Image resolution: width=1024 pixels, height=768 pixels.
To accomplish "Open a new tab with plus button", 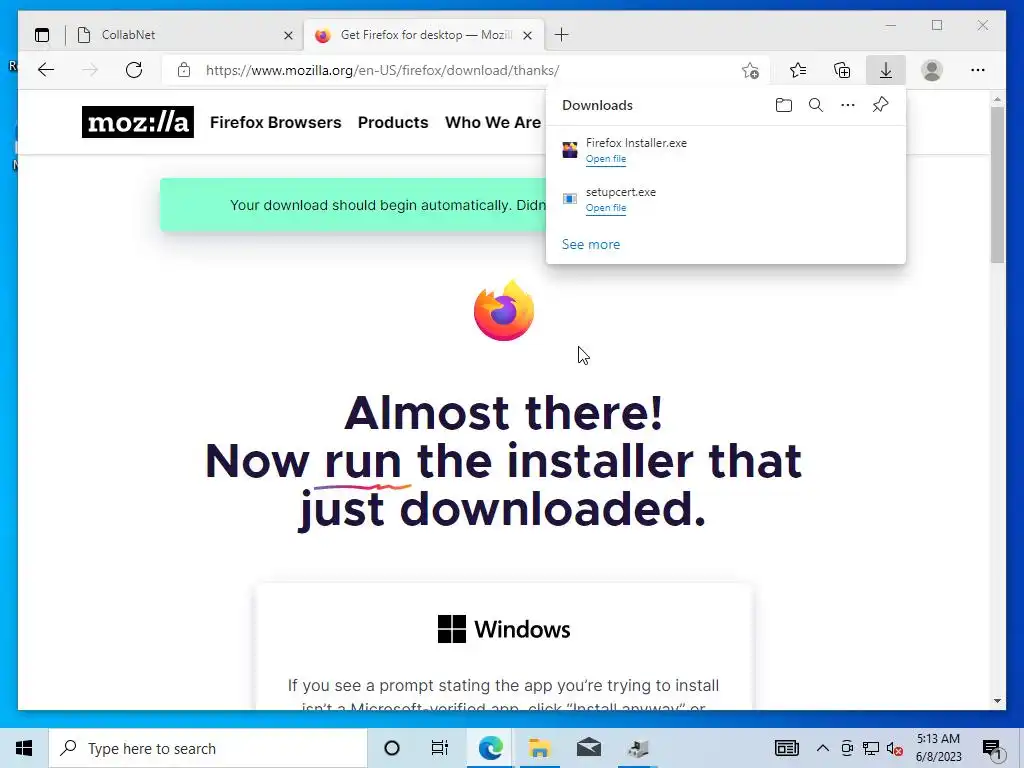I will 562,35.
